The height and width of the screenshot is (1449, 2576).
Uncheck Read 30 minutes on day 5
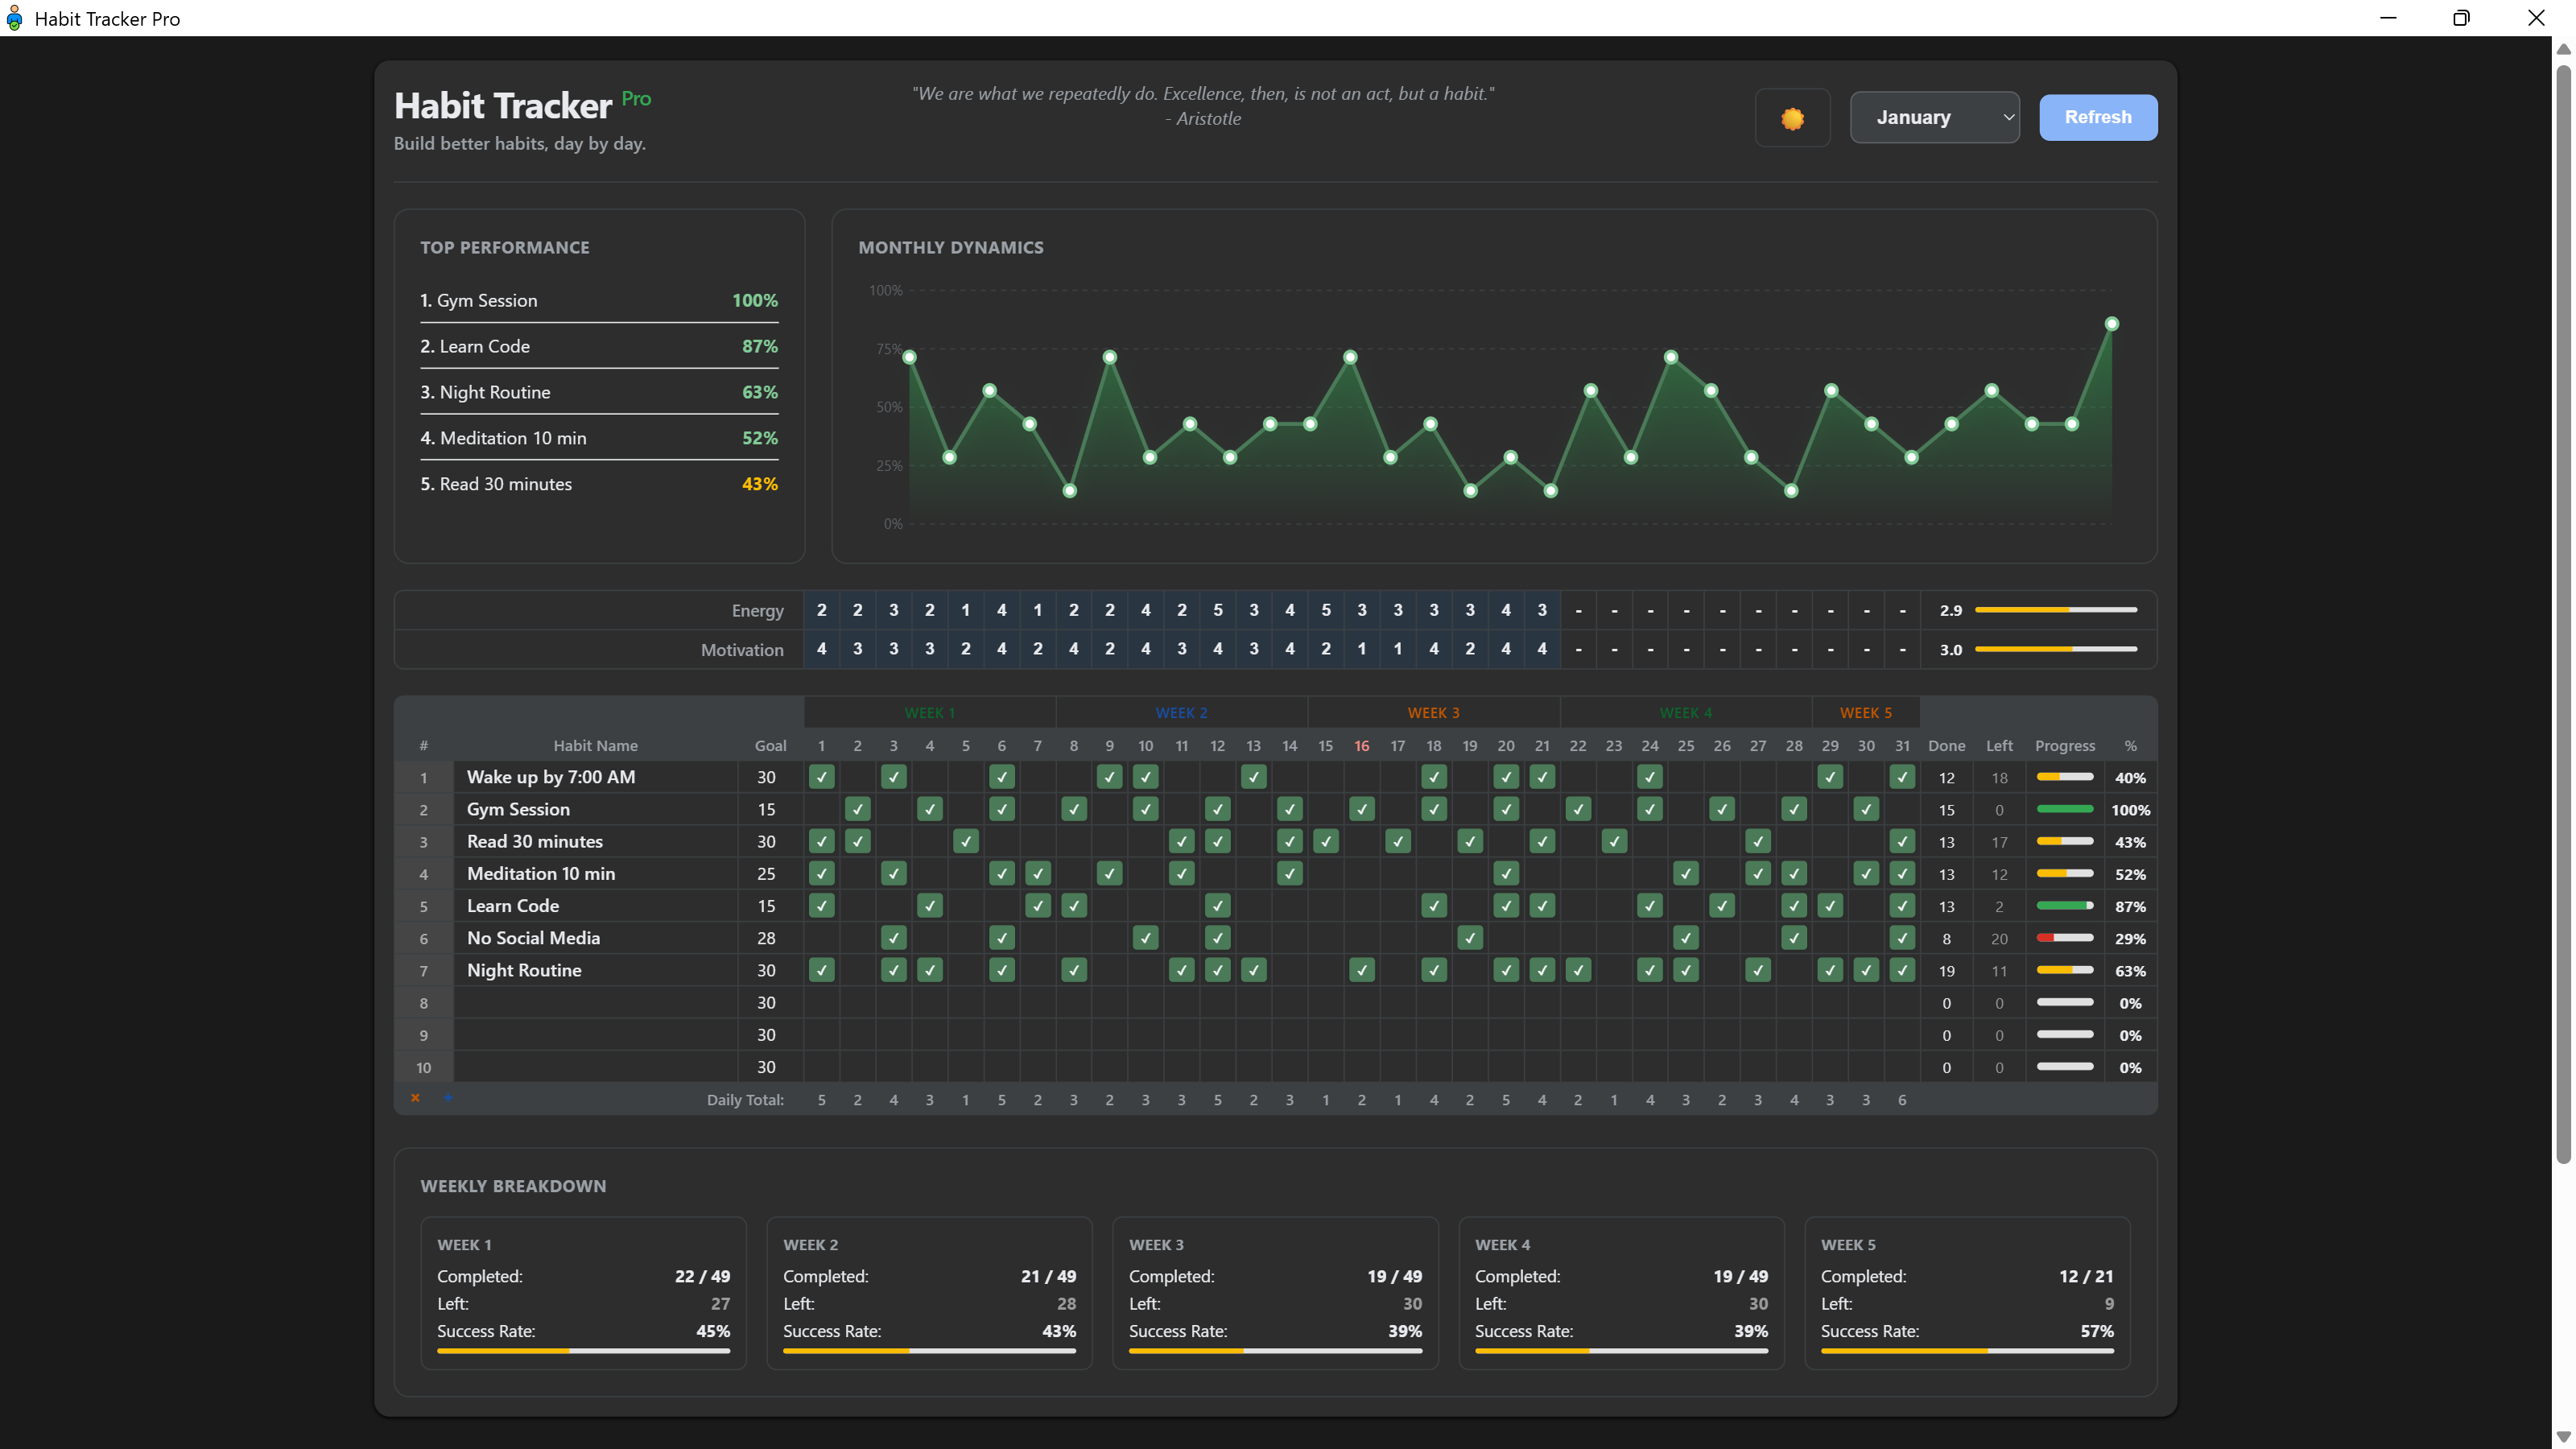(x=965, y=841)
